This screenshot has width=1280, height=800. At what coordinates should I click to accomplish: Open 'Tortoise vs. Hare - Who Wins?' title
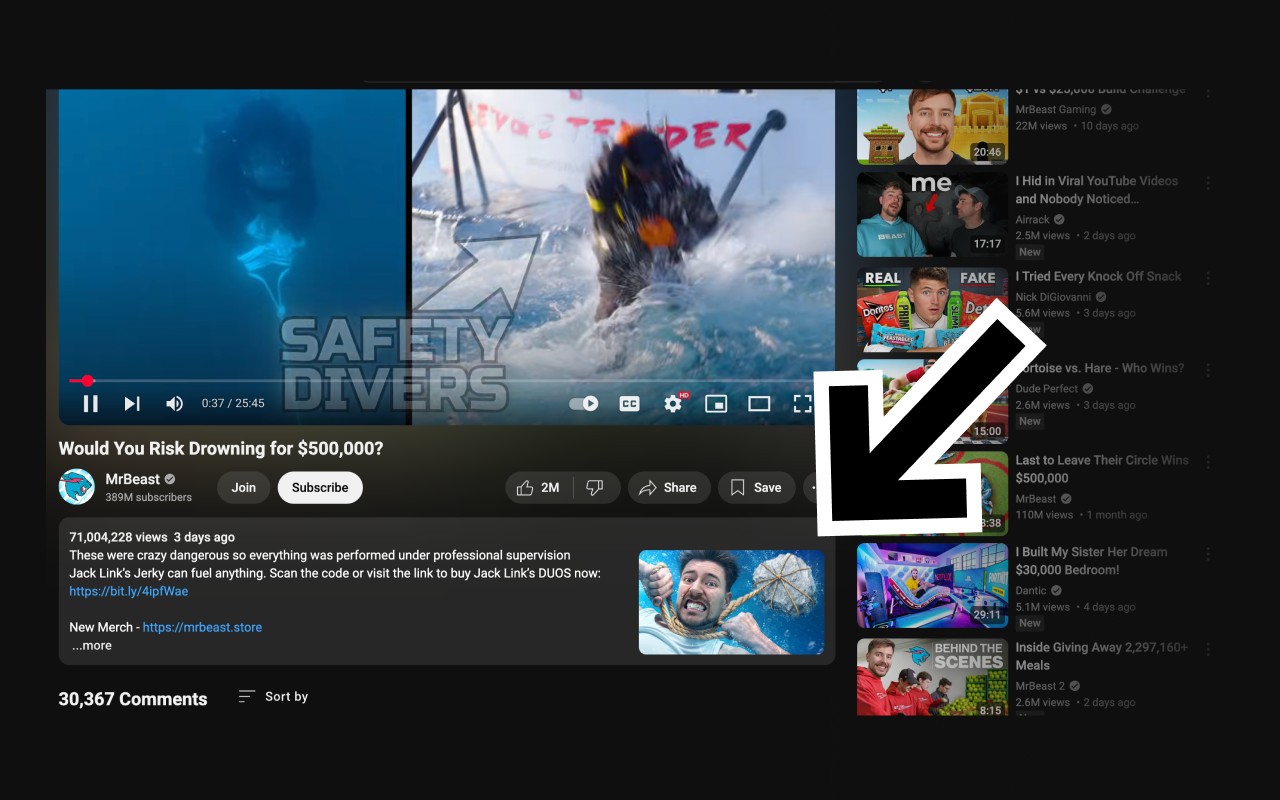pyautogui.click(x=1100, y=368)
